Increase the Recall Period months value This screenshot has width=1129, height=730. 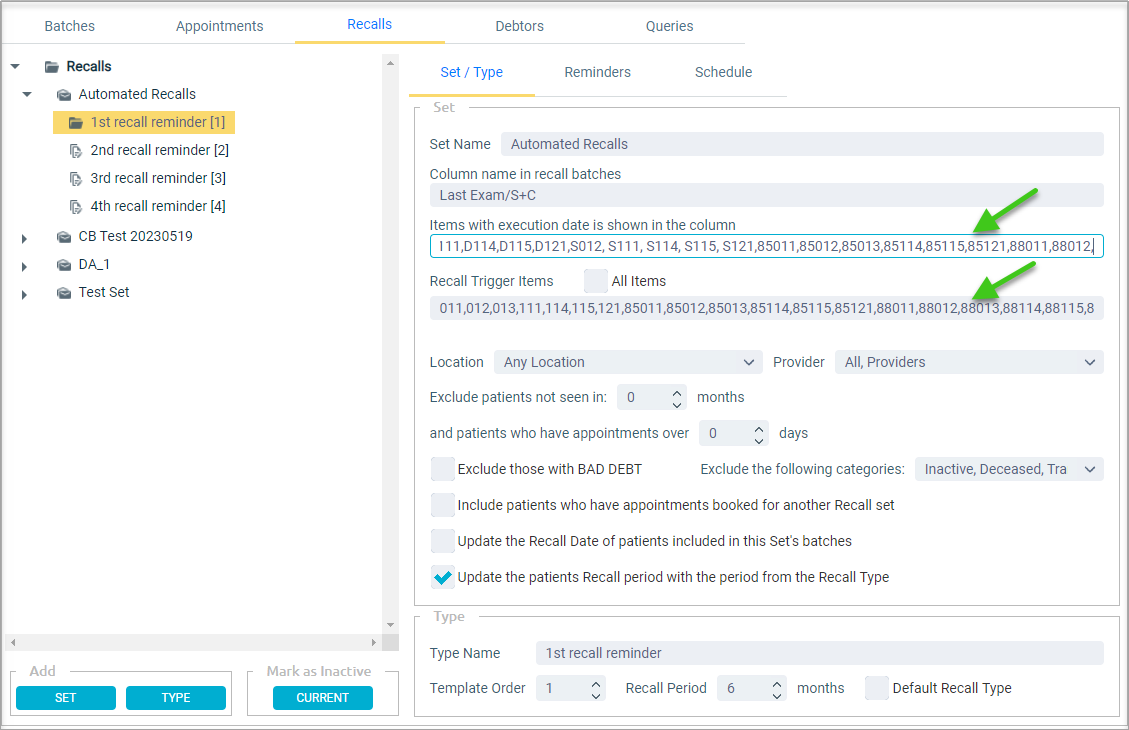[x=777, y=683]
